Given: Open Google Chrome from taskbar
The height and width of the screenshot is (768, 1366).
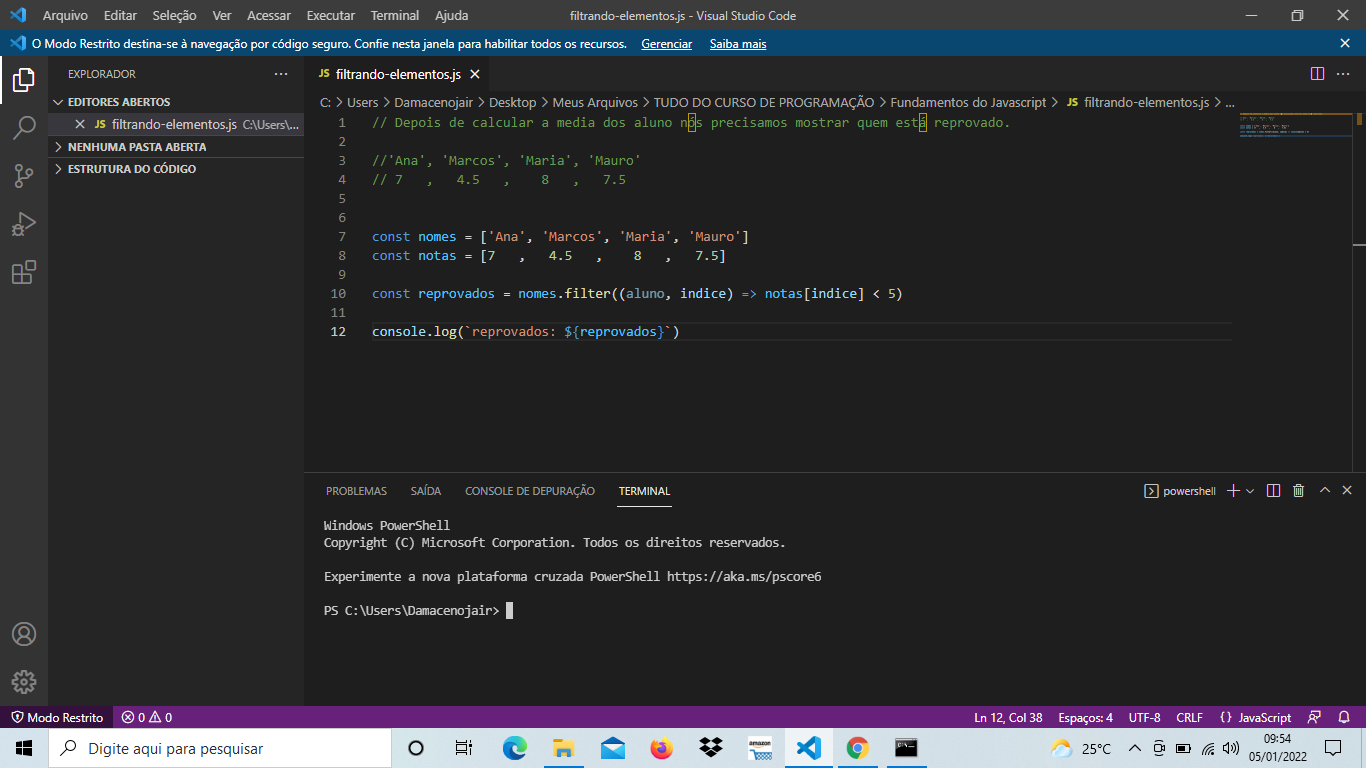Looking at the screenshot, I should (x=857, y=748).
